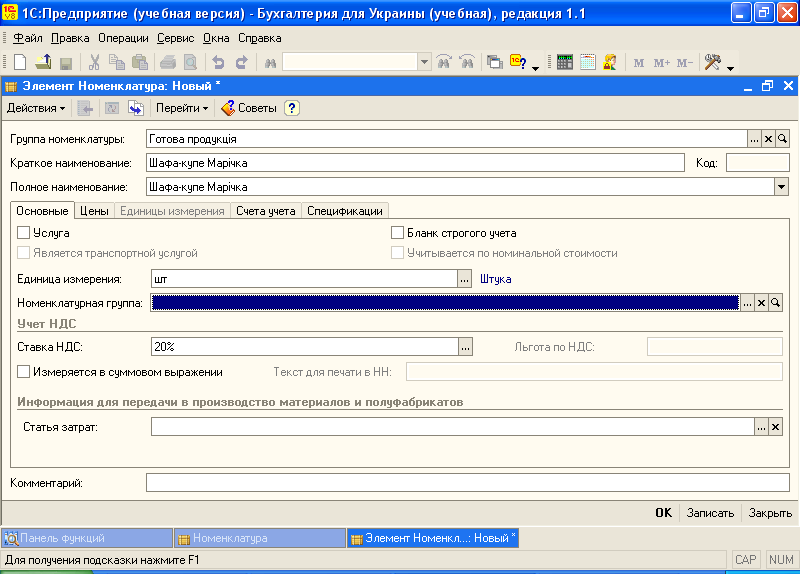
Task: Open the Calculator toolbar icon
Action: [565, 62]
